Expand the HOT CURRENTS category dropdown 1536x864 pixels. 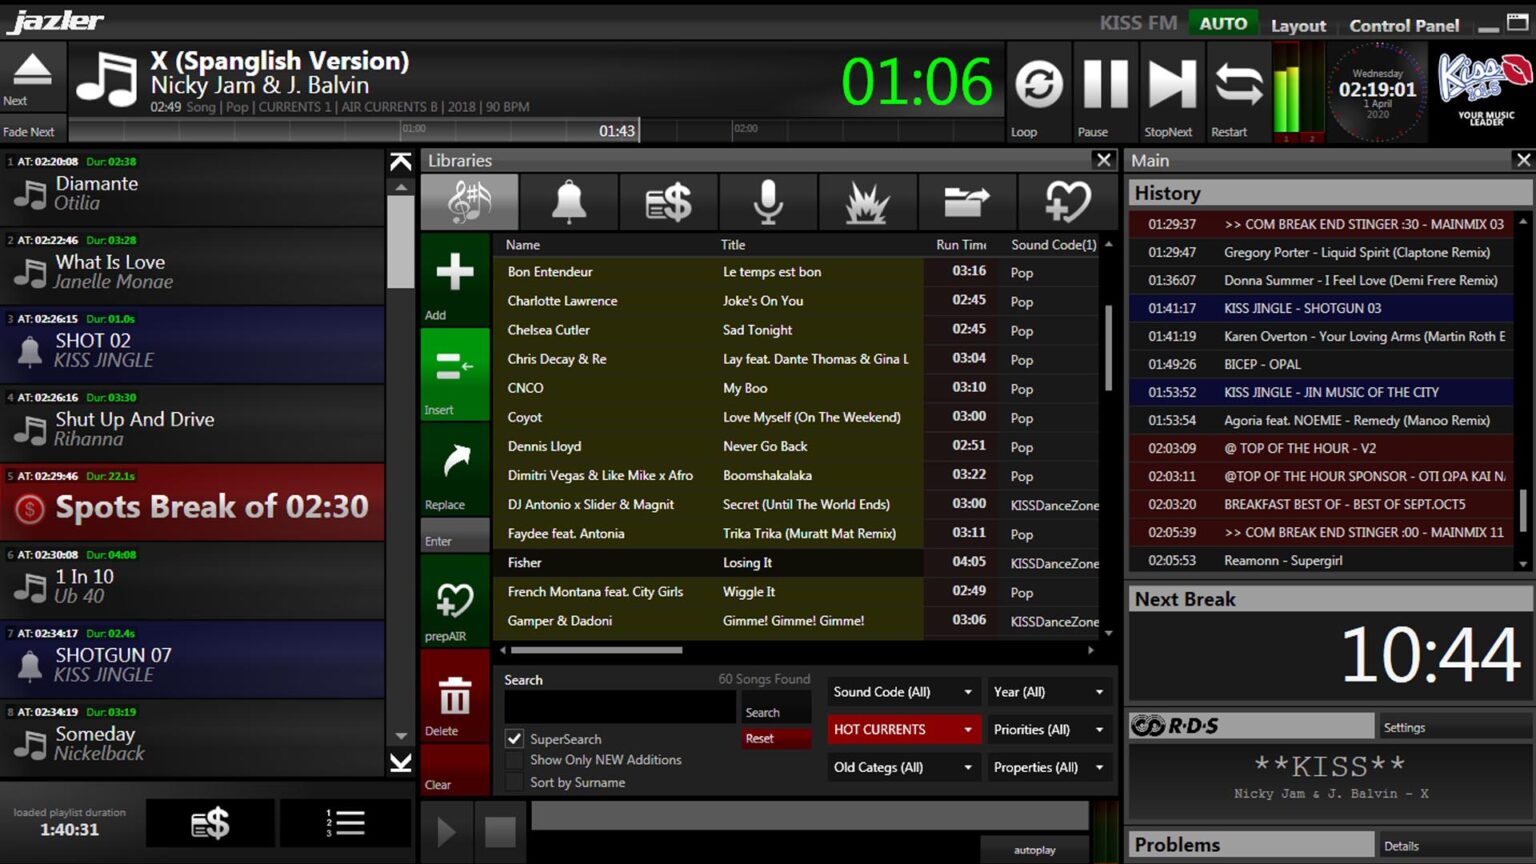pos(902,729)
